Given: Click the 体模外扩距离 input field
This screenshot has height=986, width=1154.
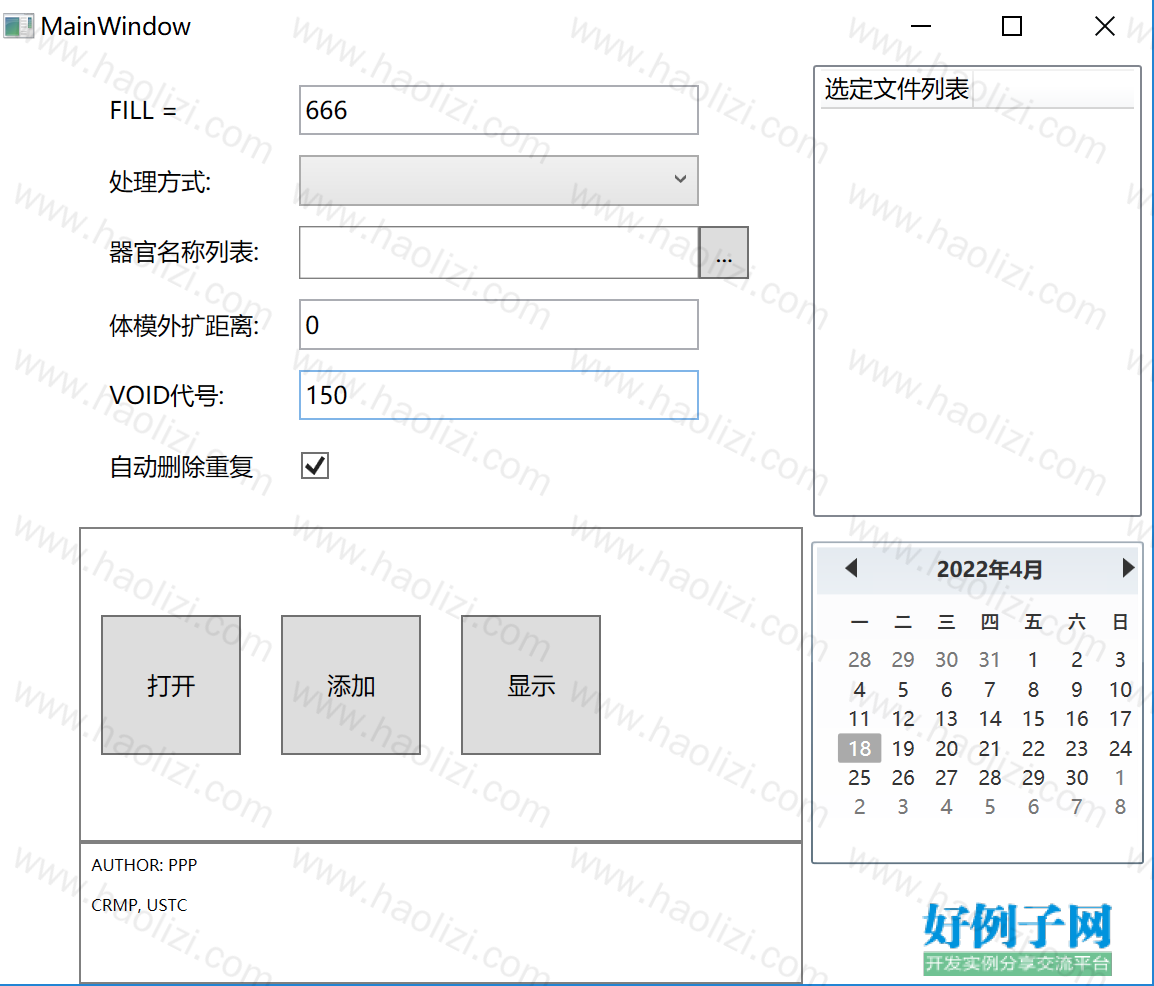Looking at the screenshot, I should coord(498,324).
